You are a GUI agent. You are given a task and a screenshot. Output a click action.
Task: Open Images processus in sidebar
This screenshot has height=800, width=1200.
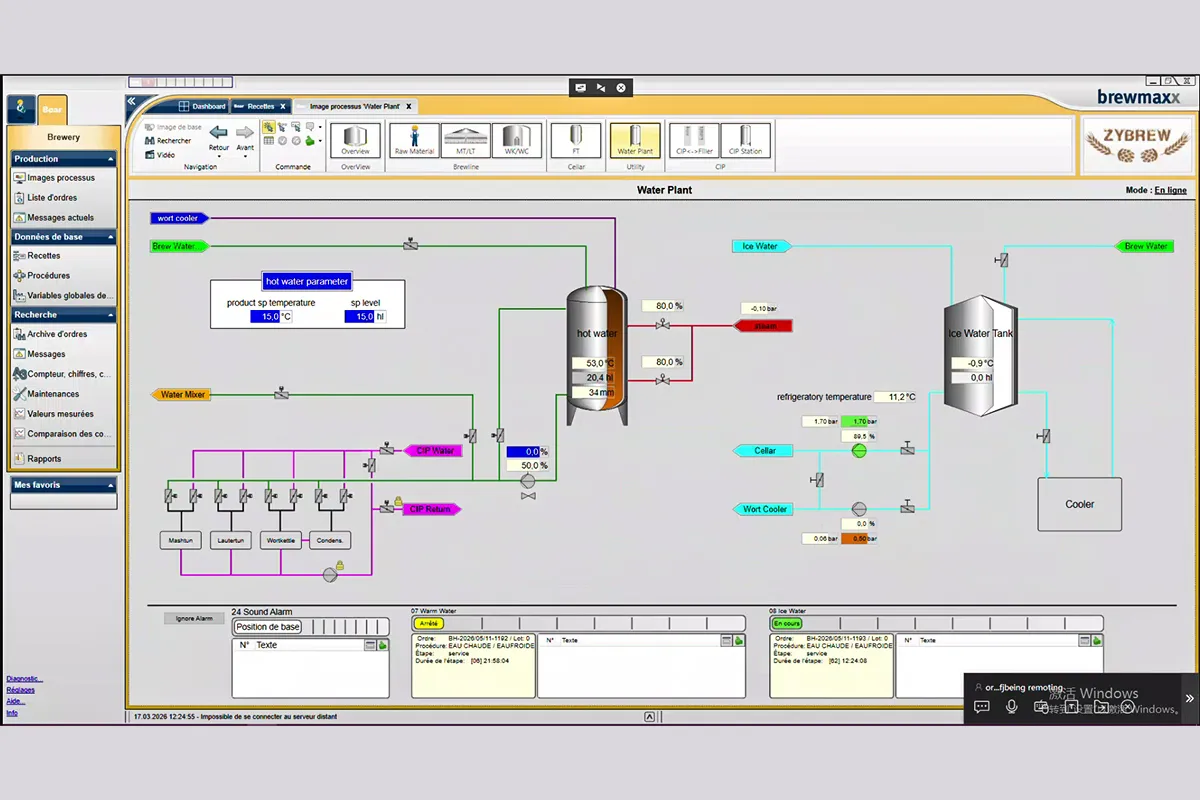(x=62, y=178)
